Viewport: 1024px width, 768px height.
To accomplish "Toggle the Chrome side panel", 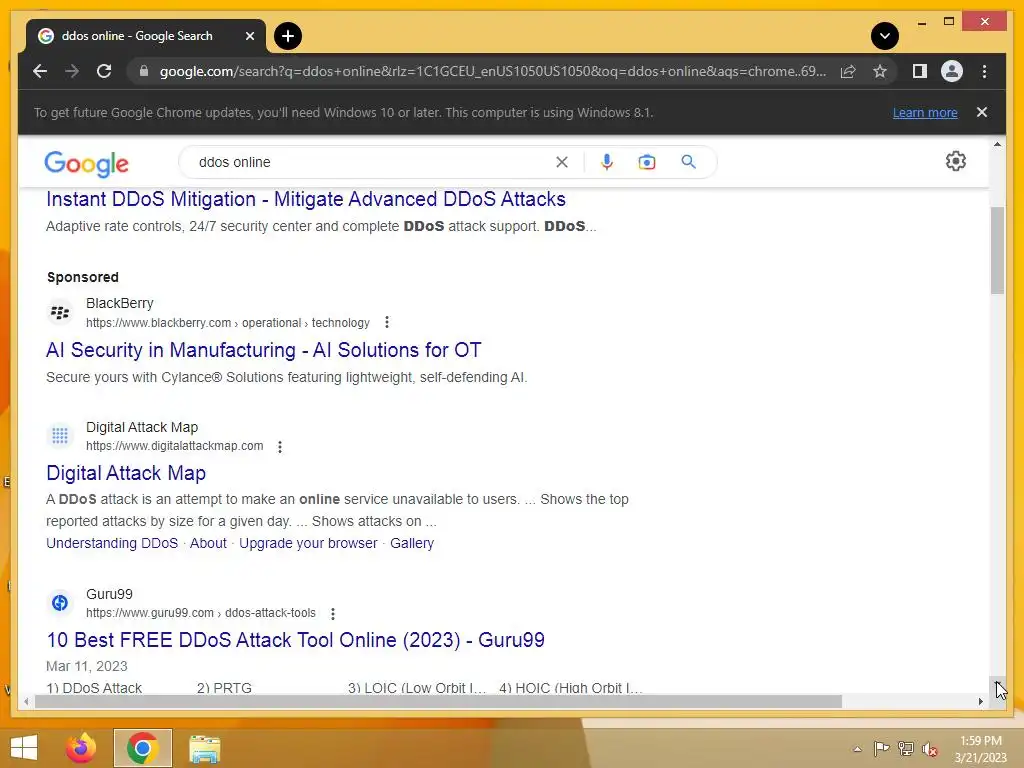I will tap(920, 71).
